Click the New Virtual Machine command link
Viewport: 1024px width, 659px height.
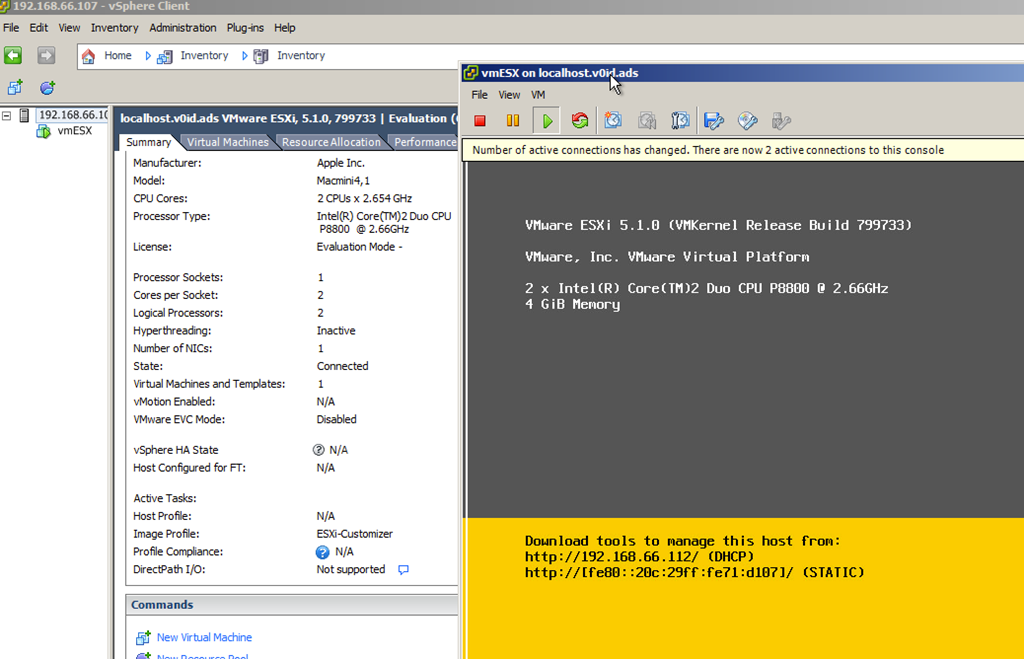click(204, 637)
